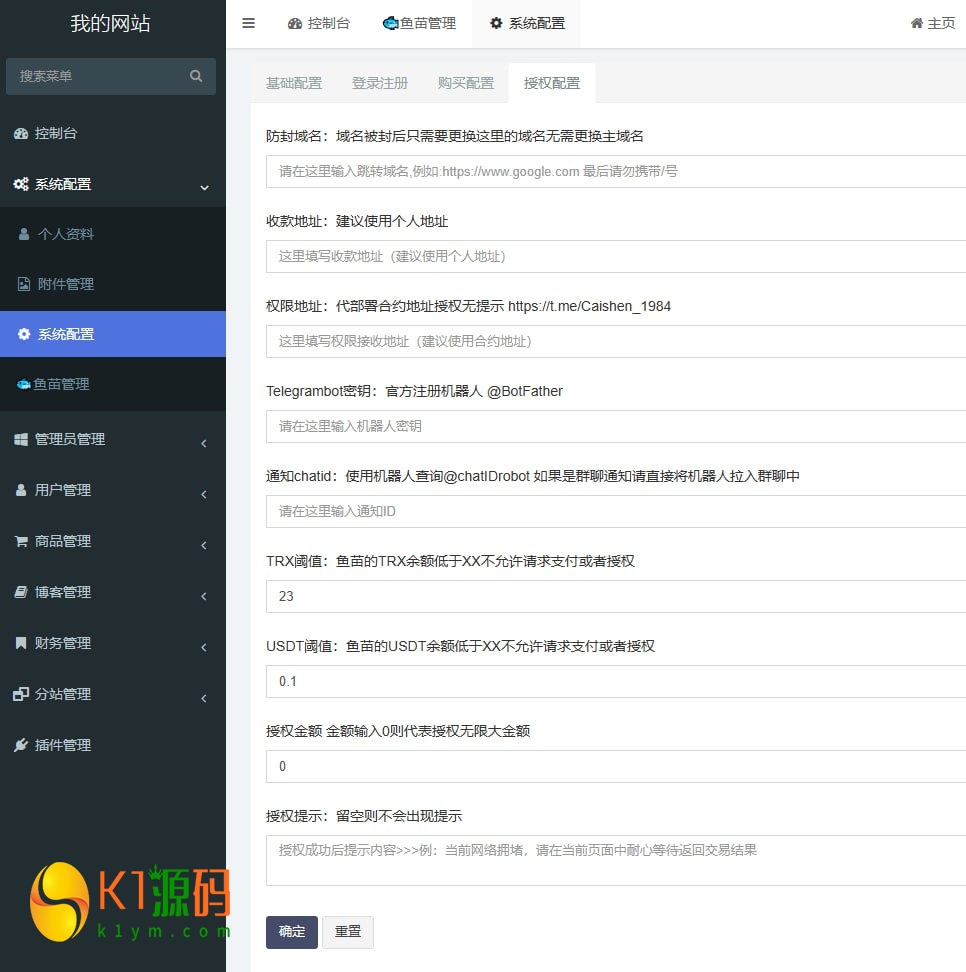The width and height of the screenshot is (966, 972).
Task: Open 鱼苗管理 in the sidebar
Action: coord(60,384)
